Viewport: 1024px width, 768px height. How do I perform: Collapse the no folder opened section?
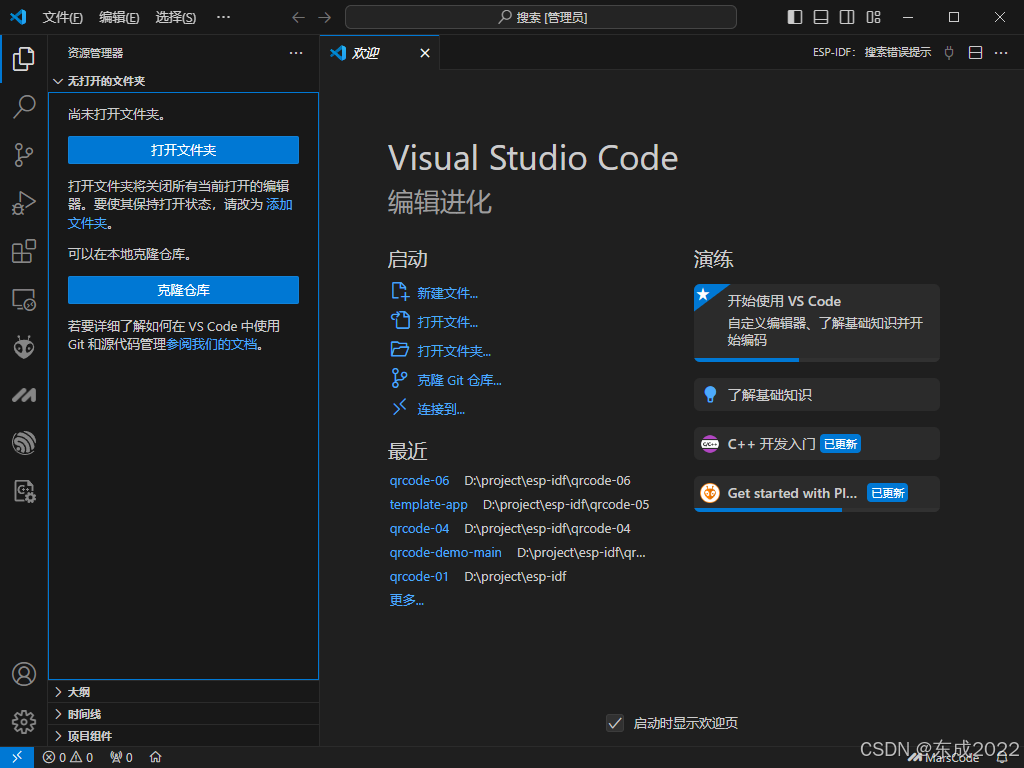pos(184,81)
